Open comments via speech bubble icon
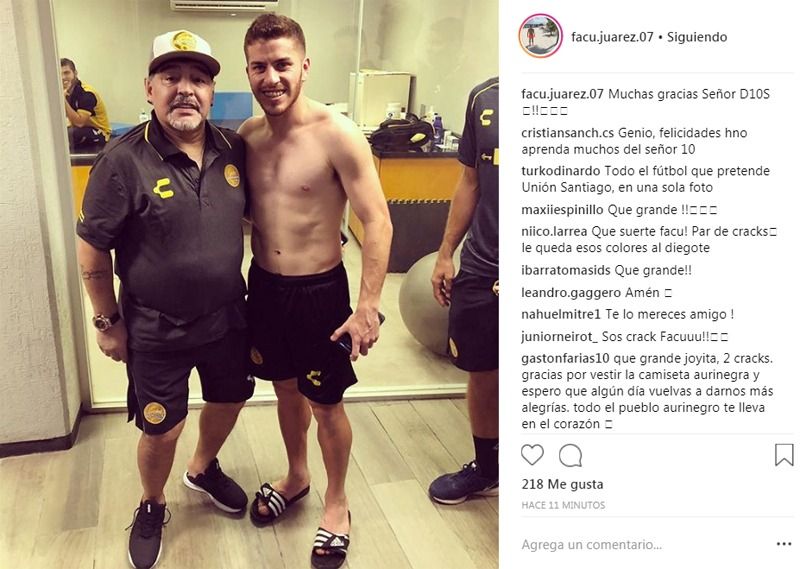 pos(570,455)
